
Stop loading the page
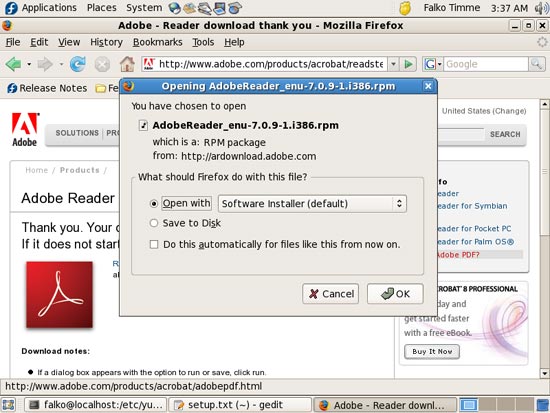point(102,65)
